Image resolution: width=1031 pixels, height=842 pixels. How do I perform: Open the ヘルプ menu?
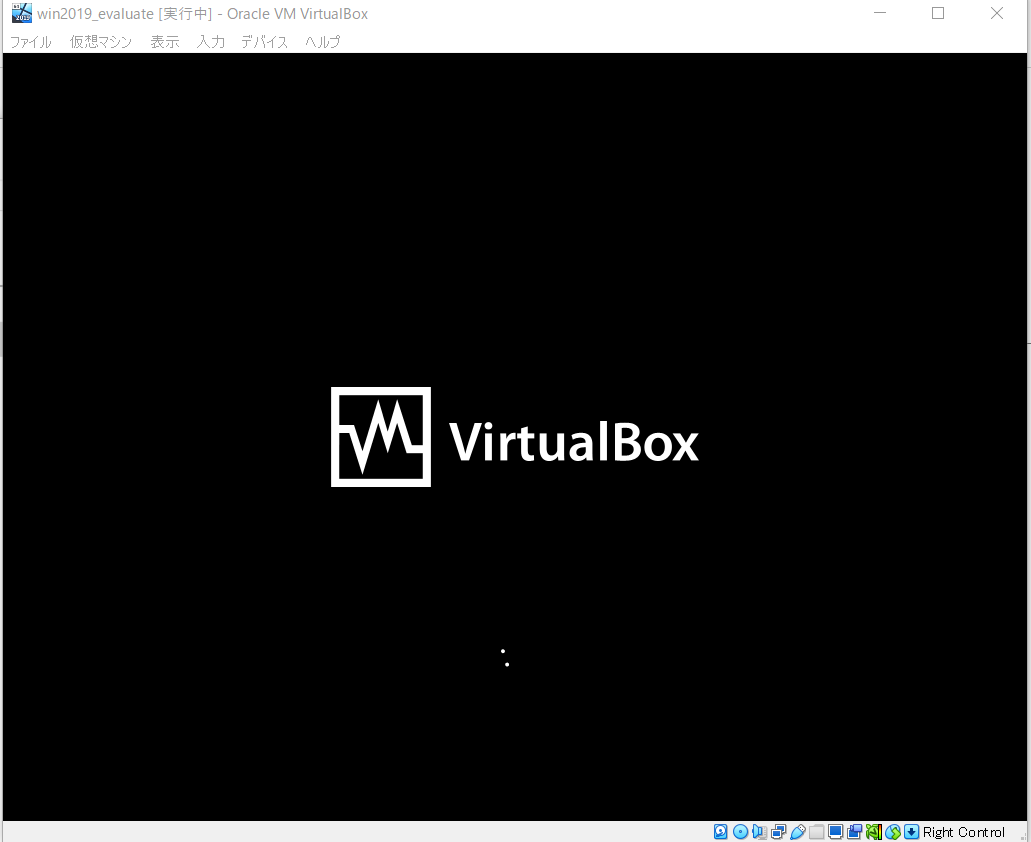coord(322,42)
